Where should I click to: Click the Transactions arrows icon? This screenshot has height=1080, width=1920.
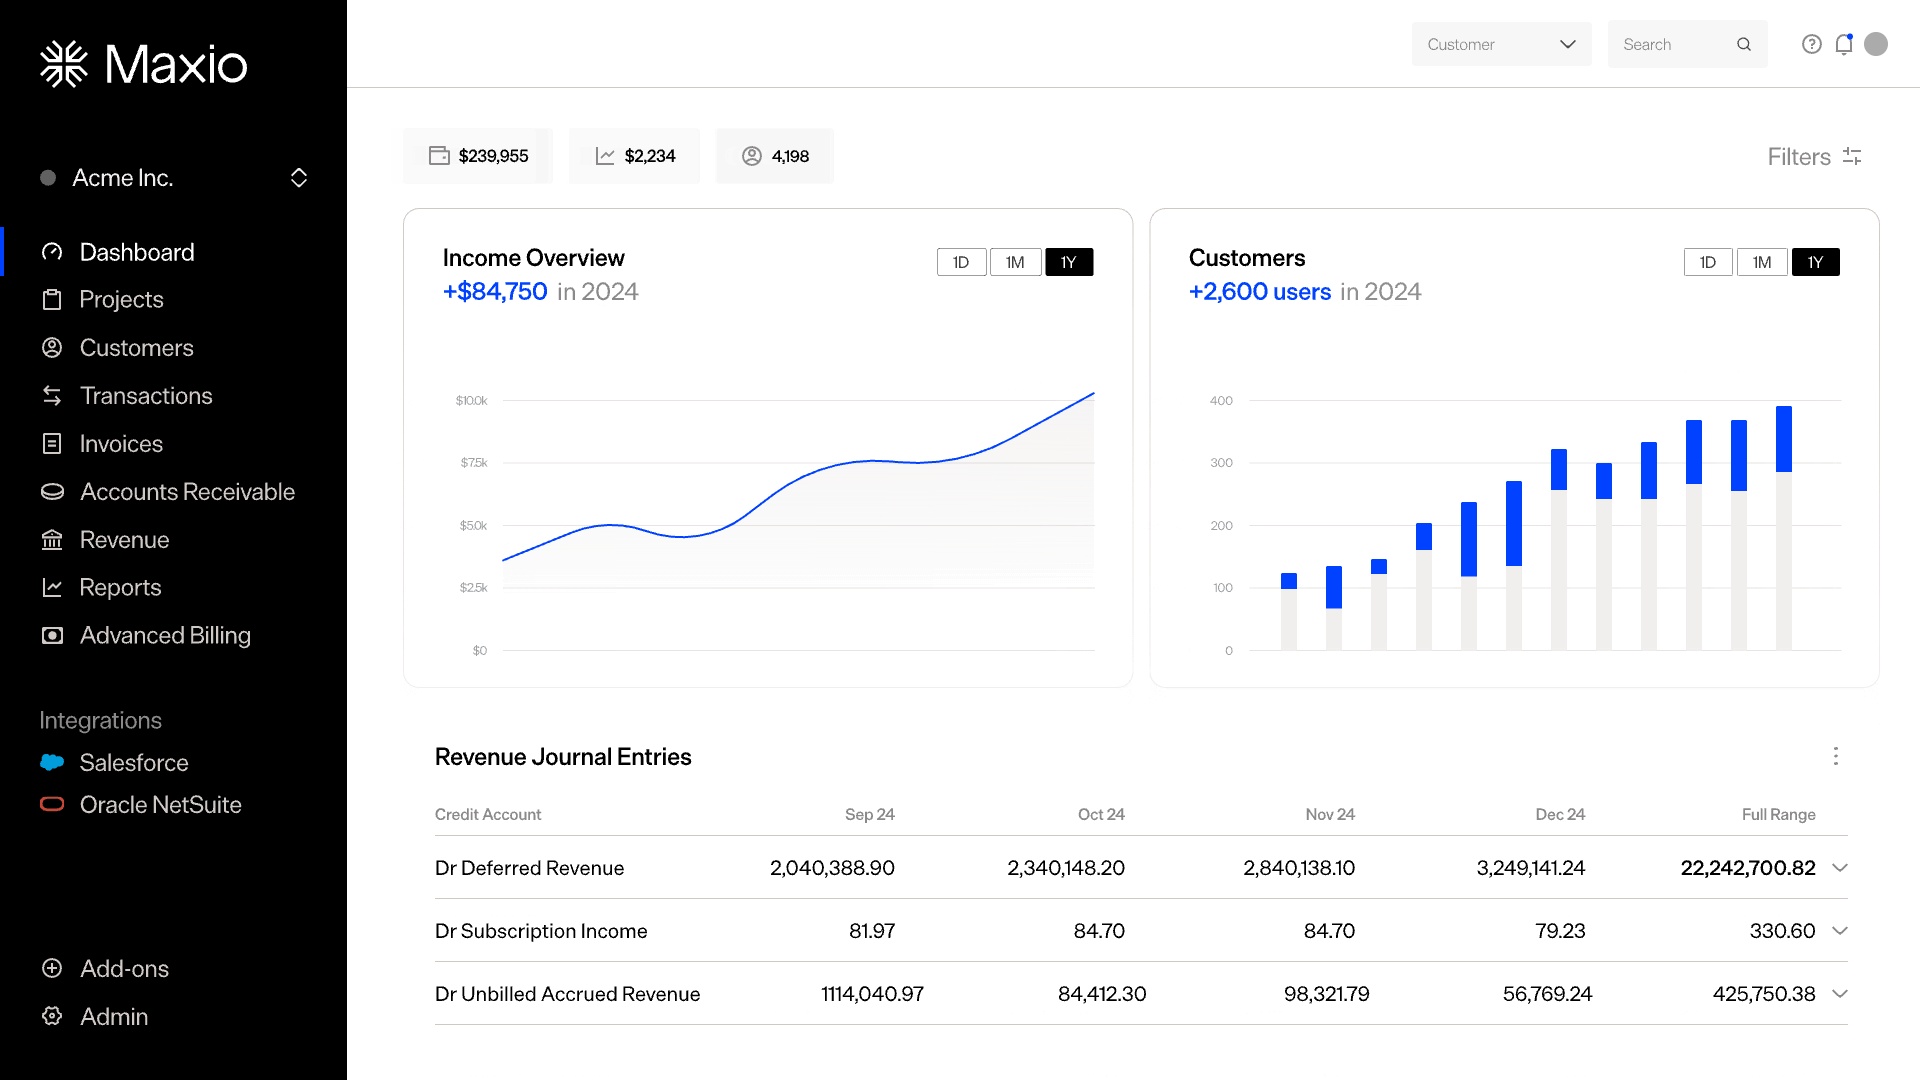[52, 396]
